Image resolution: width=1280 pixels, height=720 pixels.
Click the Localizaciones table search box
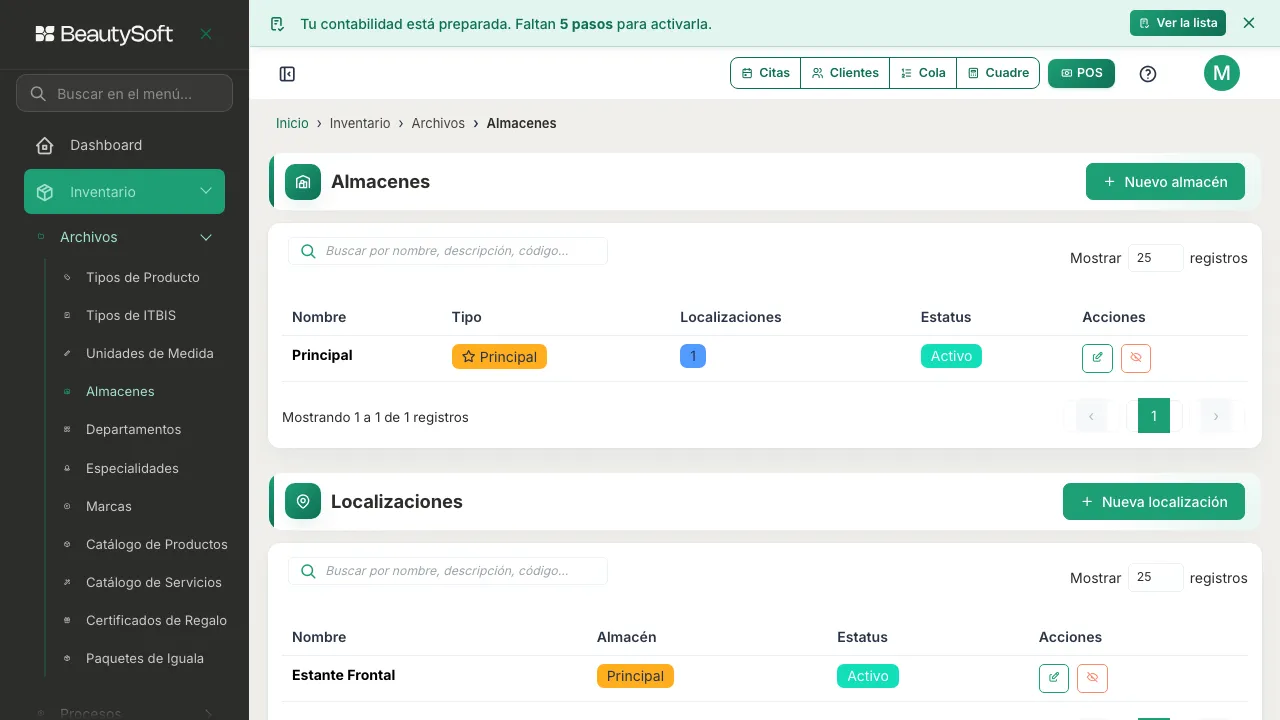click(448, 571)
